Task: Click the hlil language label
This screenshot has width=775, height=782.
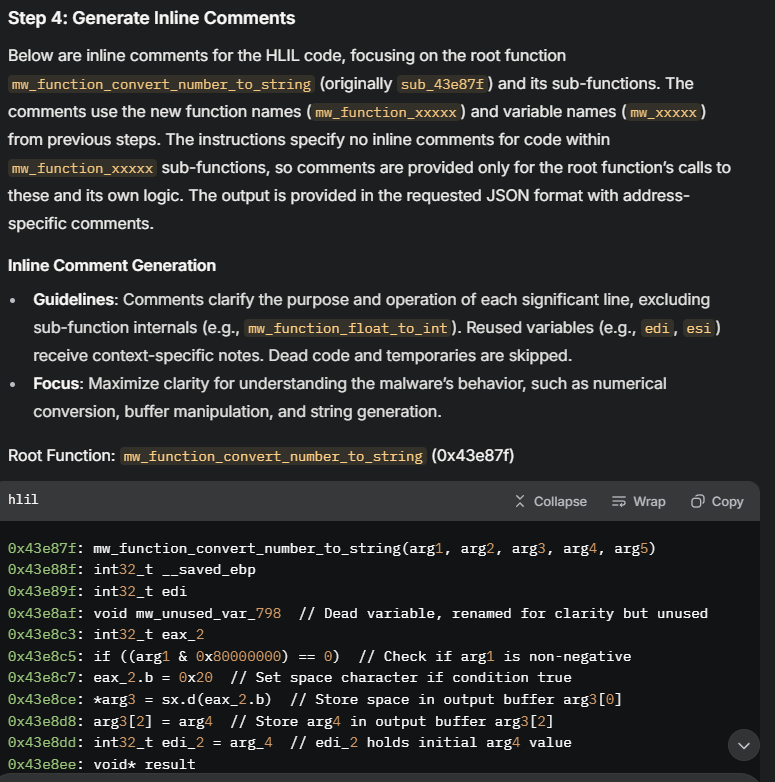Action: 23,499
